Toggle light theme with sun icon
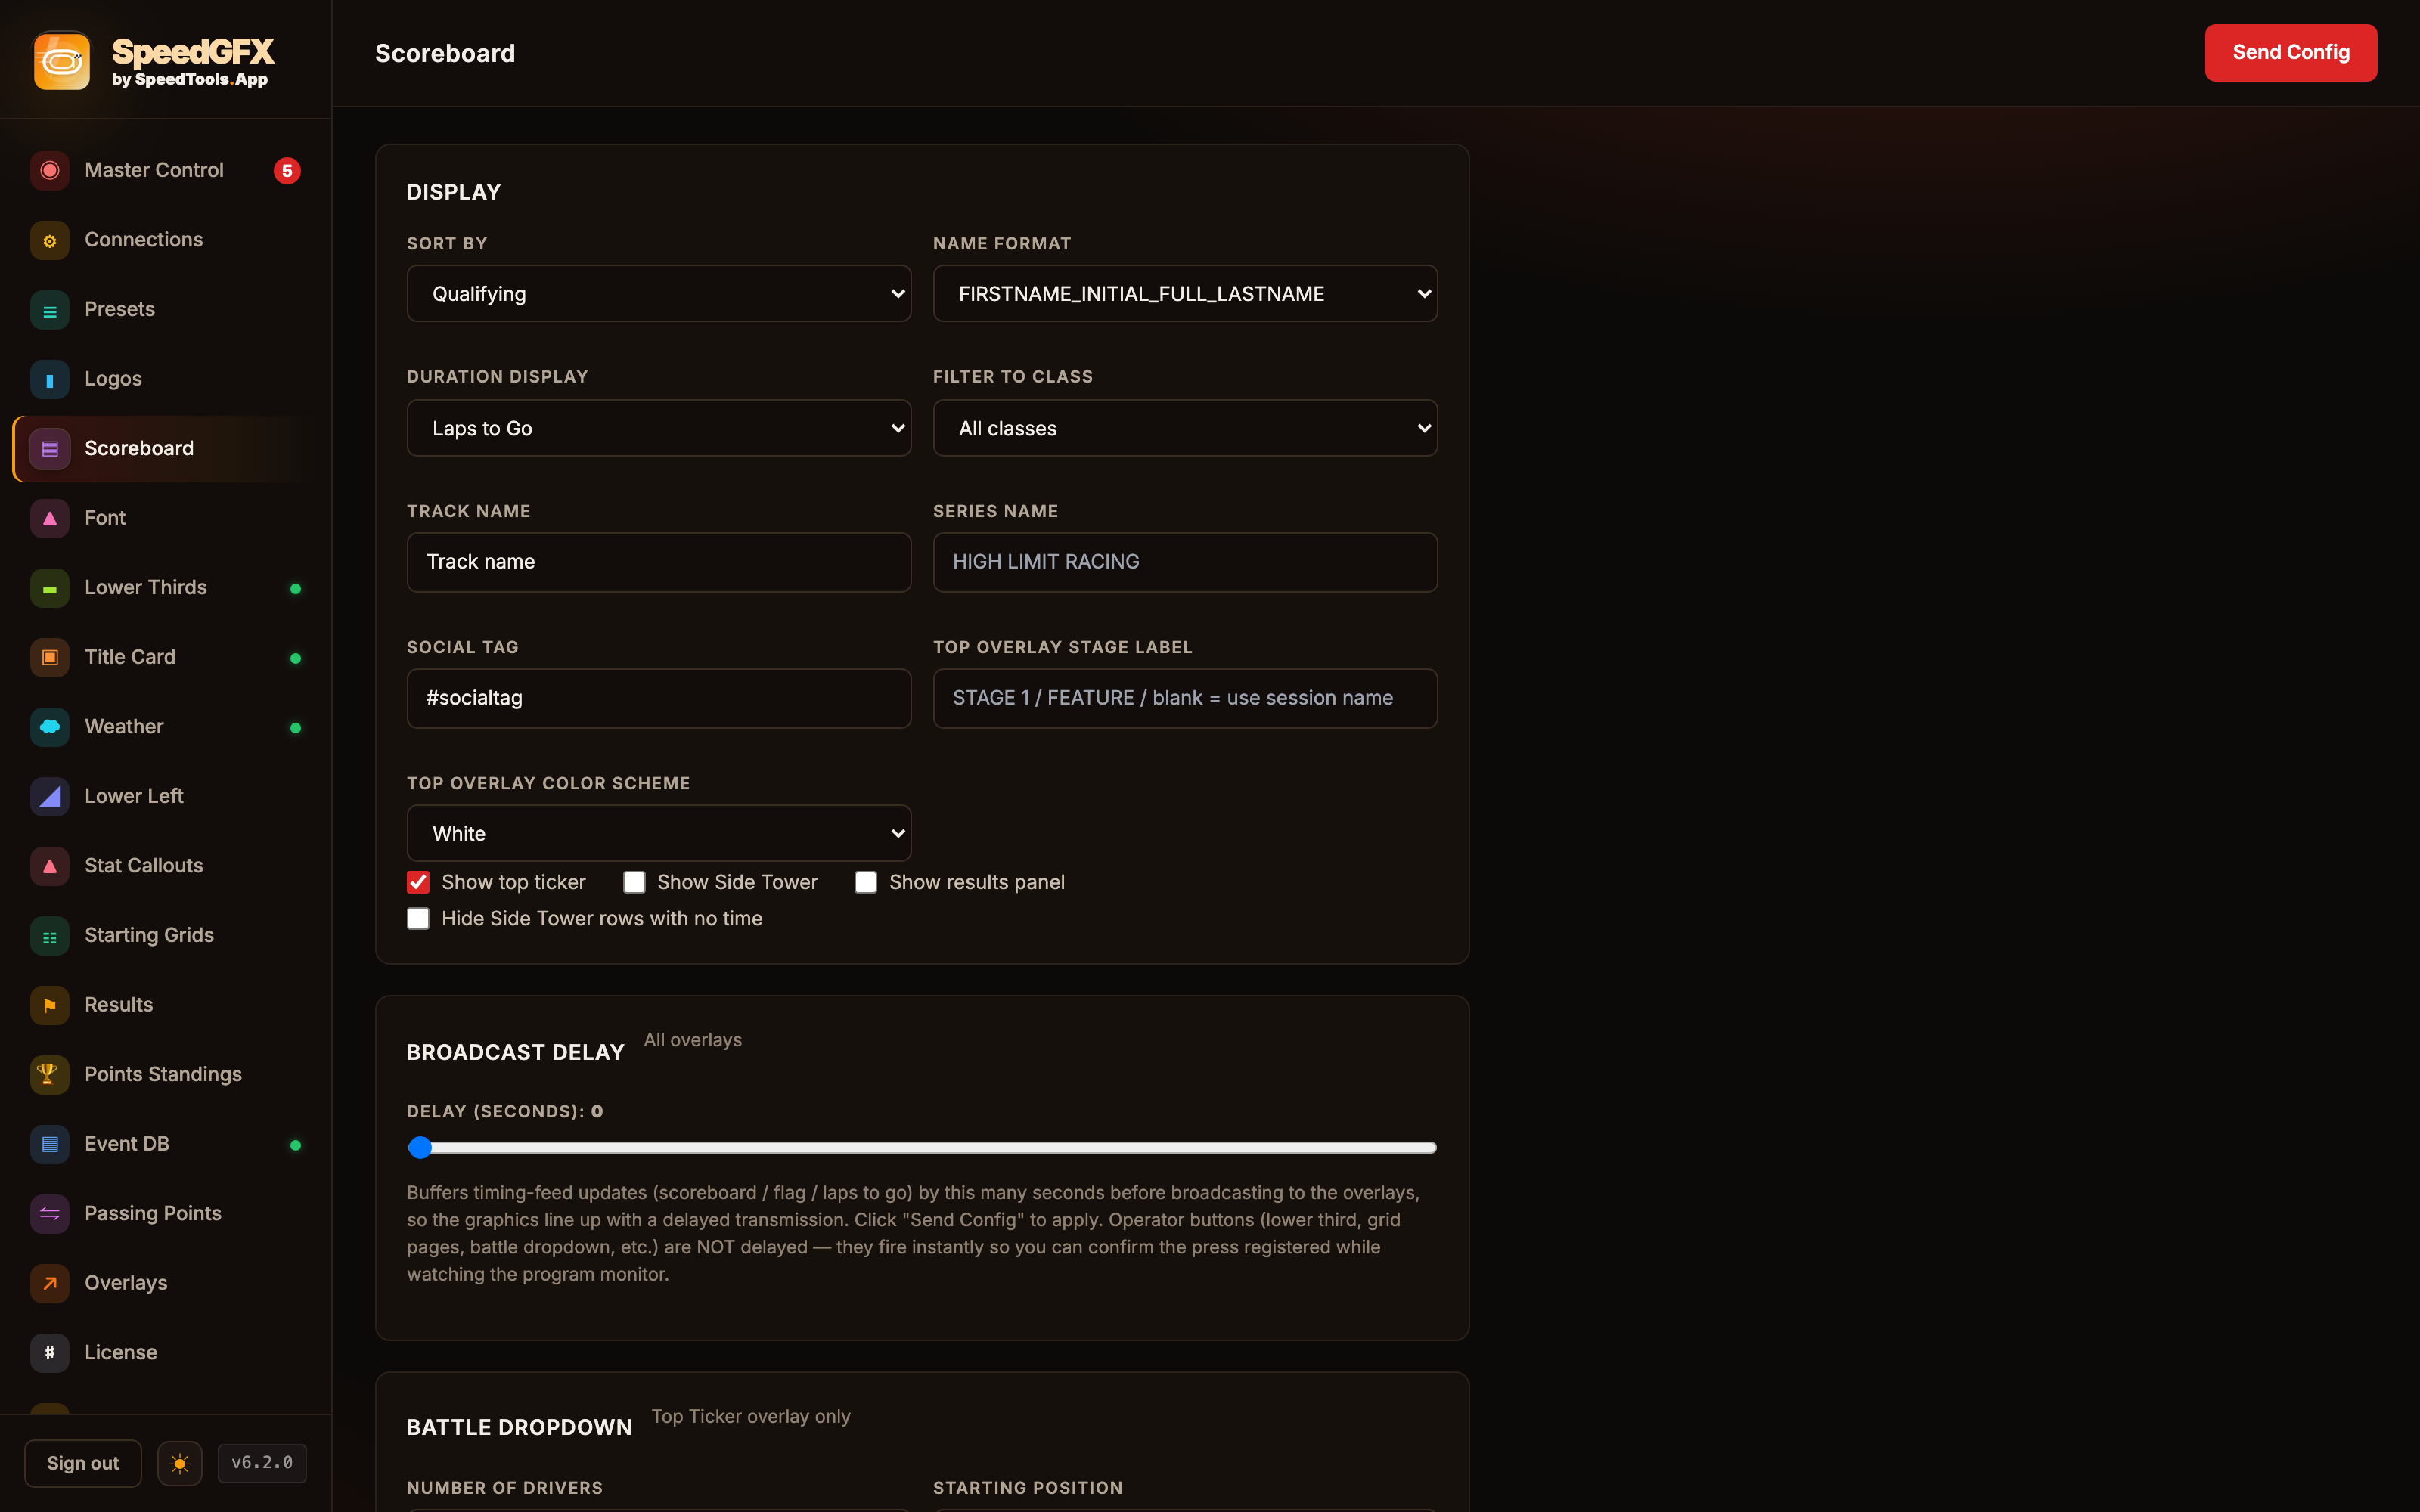 (x=180, y=1463)
